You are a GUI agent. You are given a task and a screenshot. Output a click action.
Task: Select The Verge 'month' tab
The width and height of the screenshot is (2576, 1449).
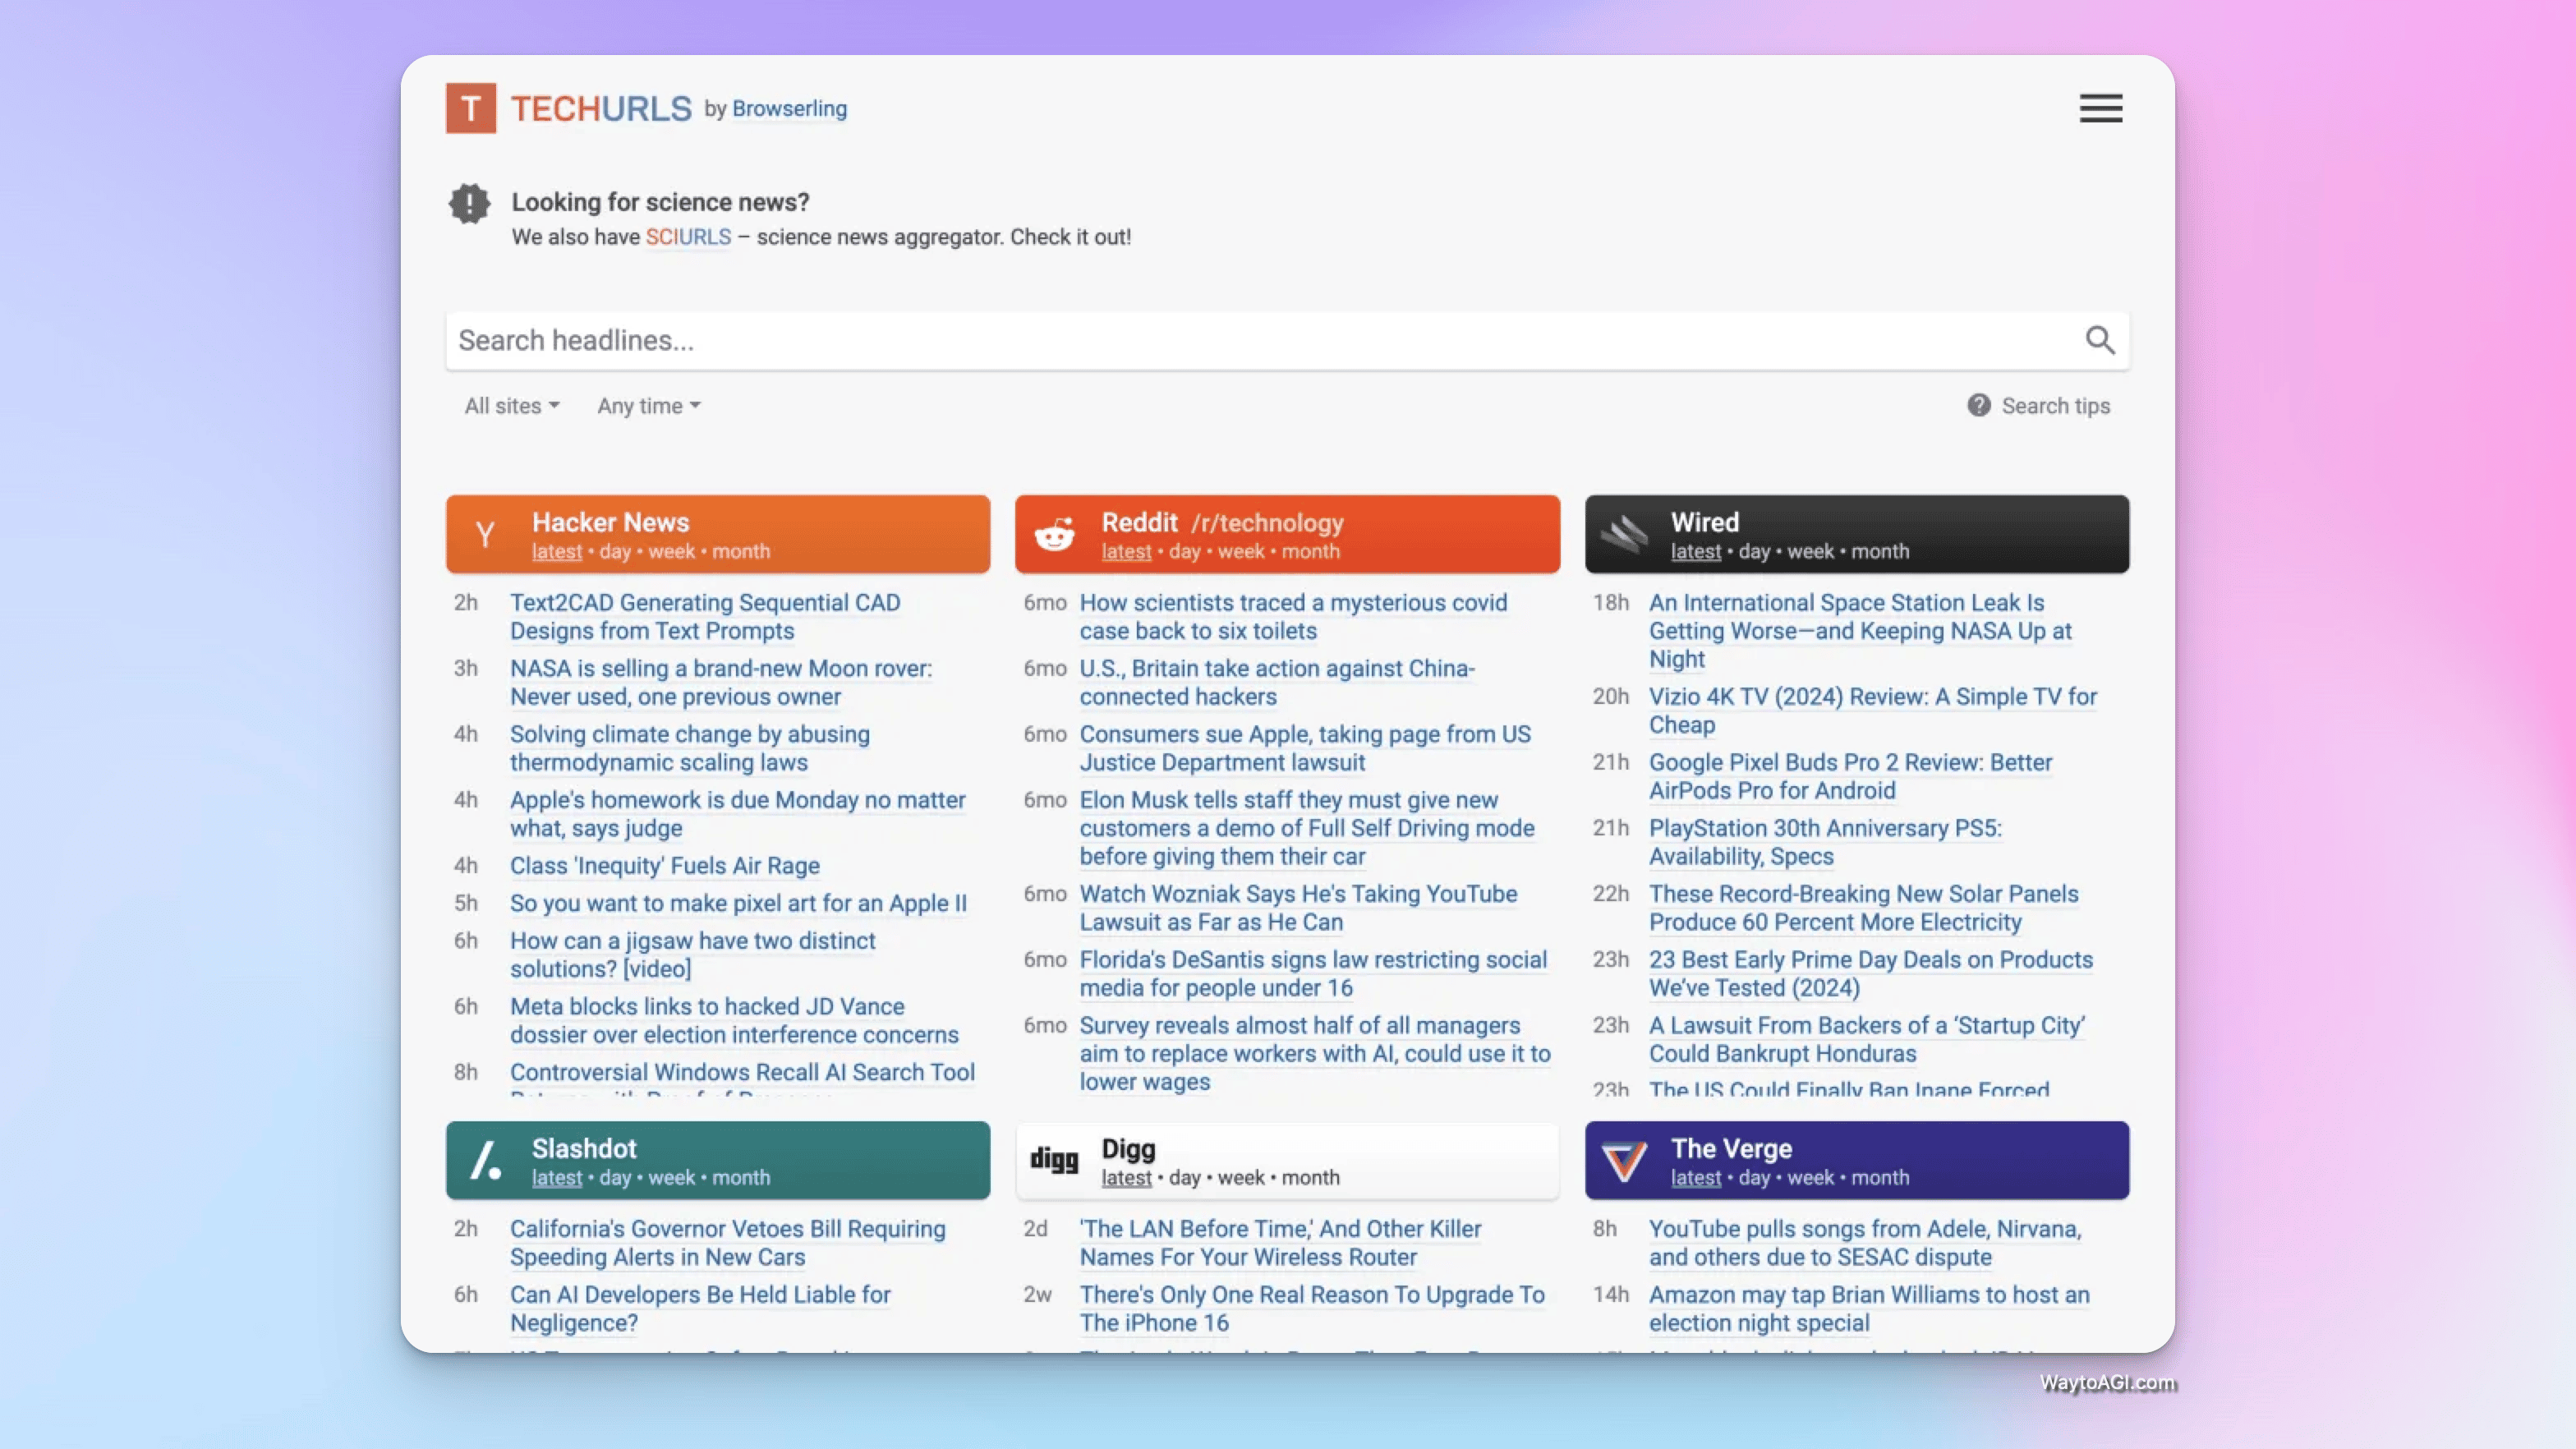(1880, 1177)
